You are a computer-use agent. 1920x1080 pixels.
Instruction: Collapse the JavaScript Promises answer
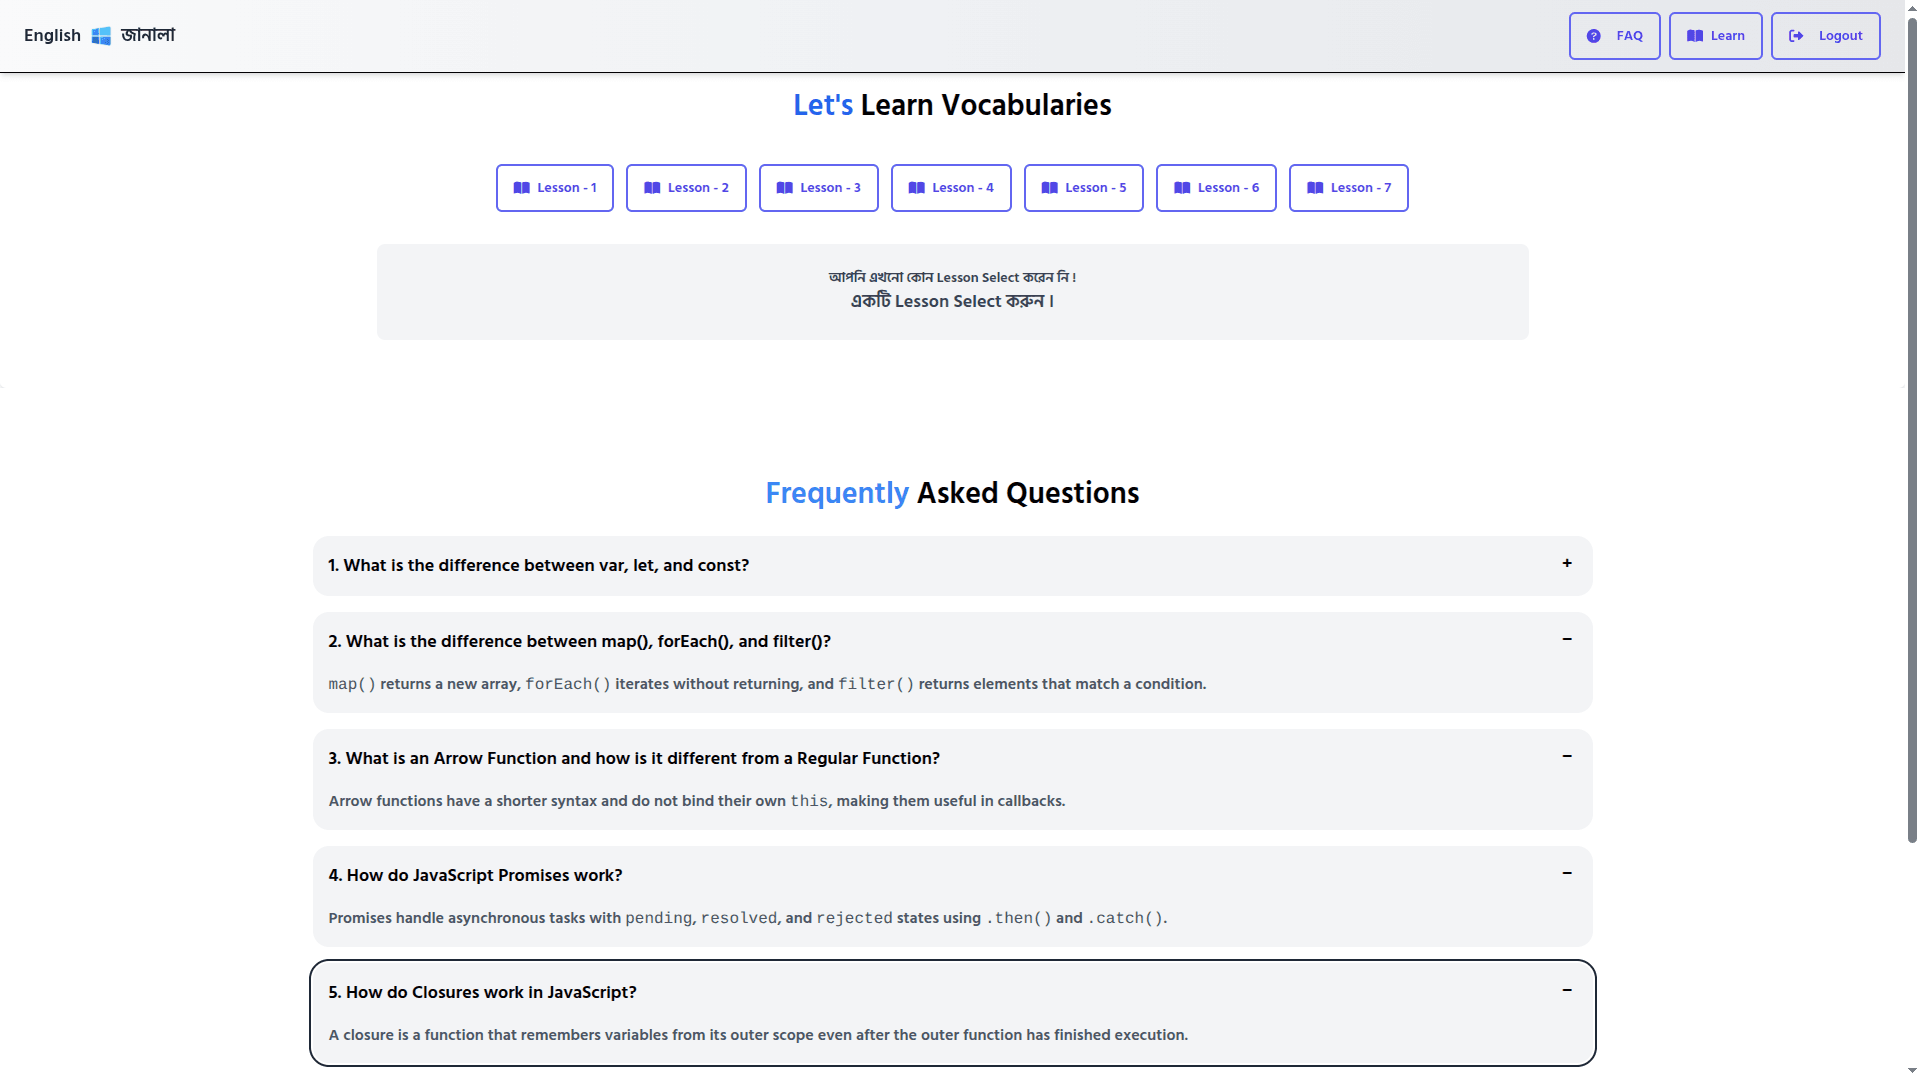tap(1566, 874)
